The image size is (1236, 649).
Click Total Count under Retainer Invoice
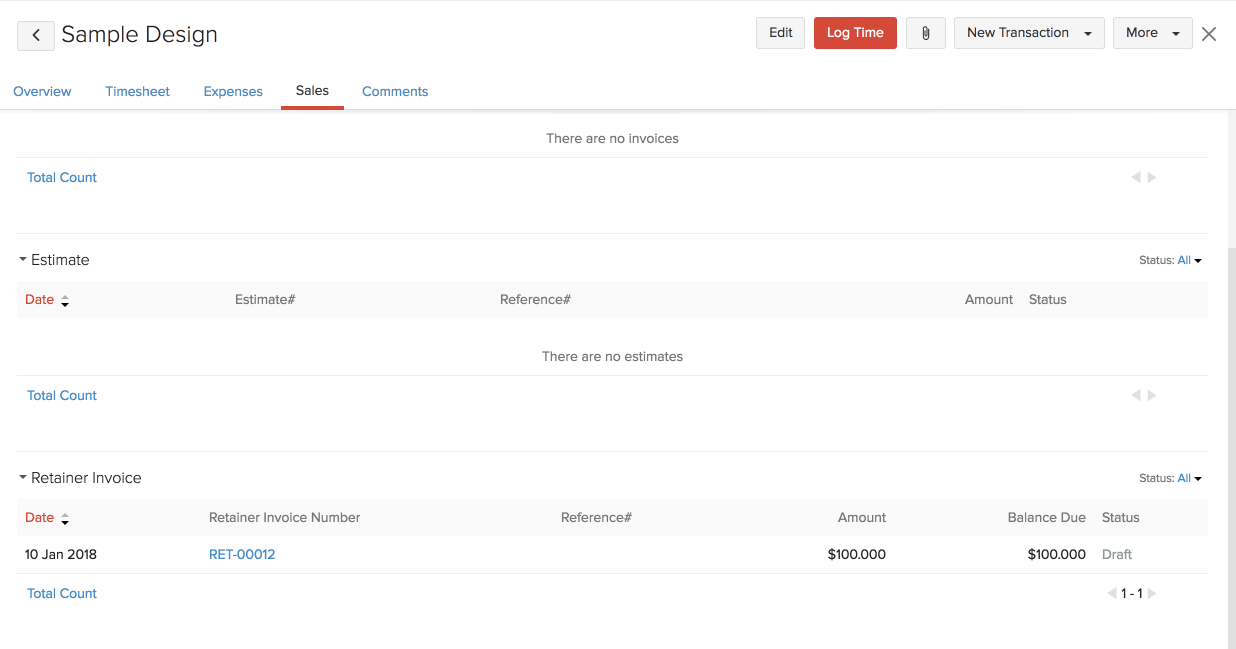point(62,593)
